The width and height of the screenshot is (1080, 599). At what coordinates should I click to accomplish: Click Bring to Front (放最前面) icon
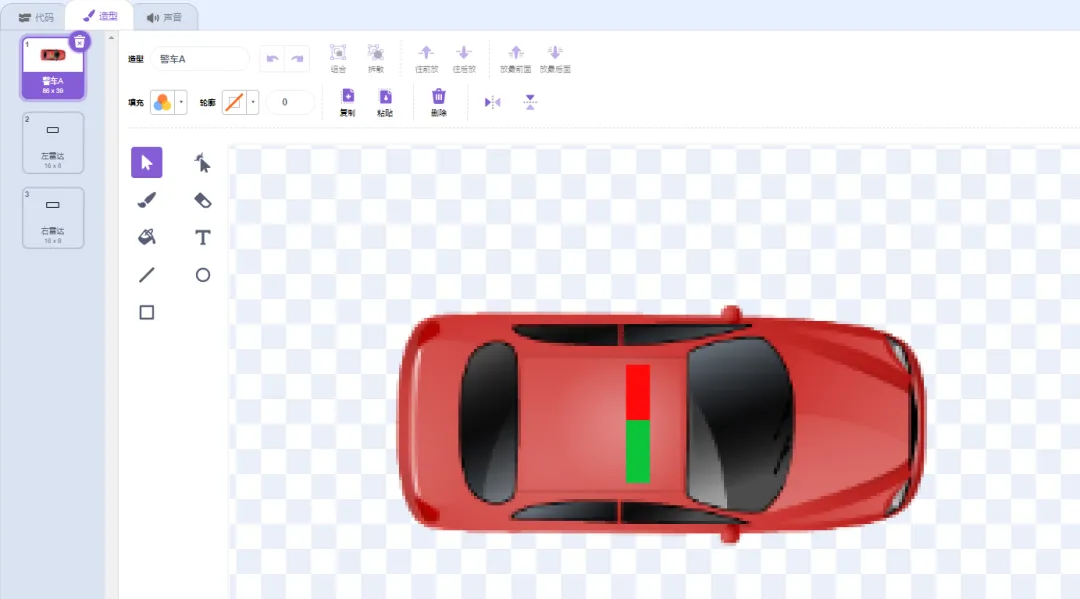pos(515,53)
